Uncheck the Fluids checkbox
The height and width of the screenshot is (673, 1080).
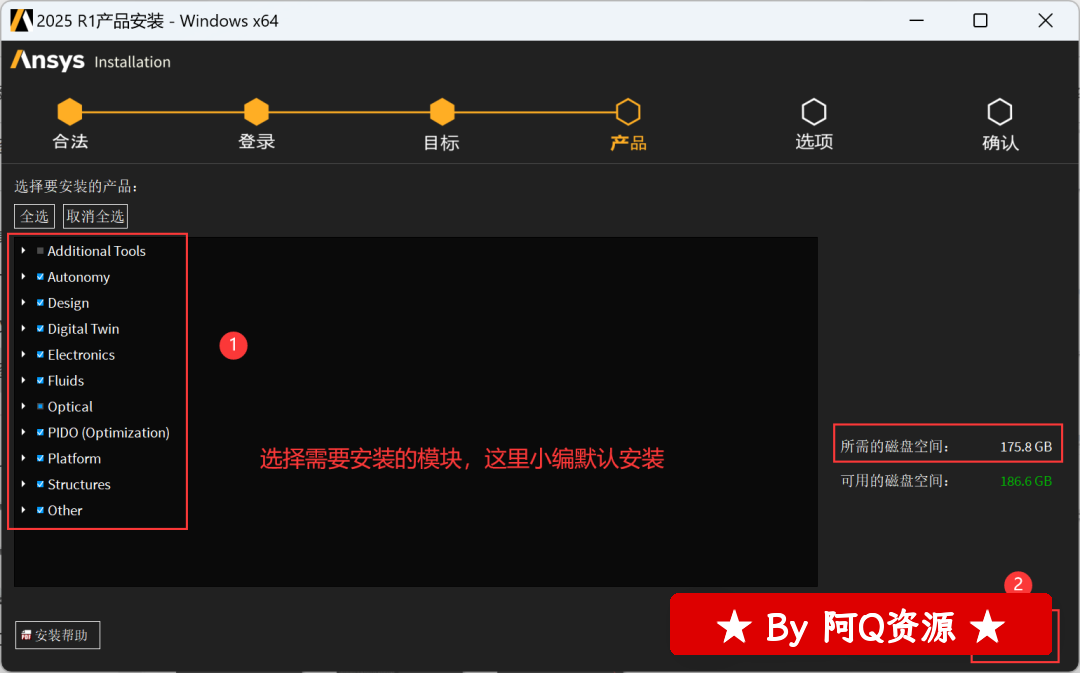click(x=40, y=380)
